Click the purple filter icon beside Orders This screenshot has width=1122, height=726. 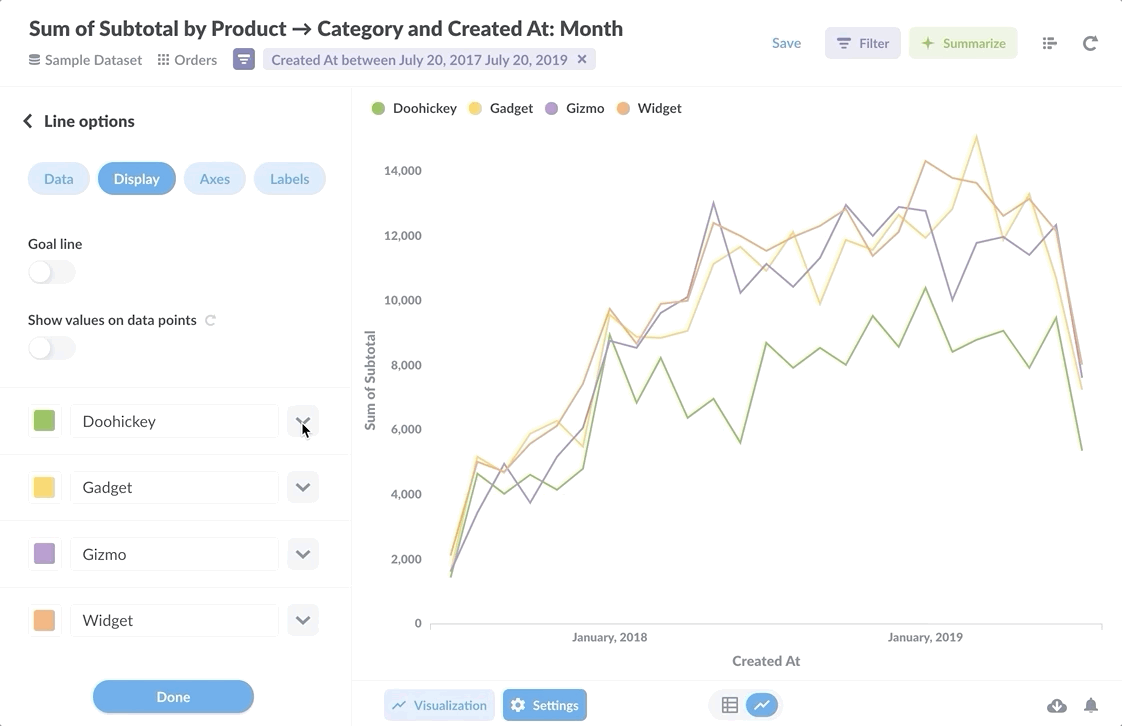(244, 60)
